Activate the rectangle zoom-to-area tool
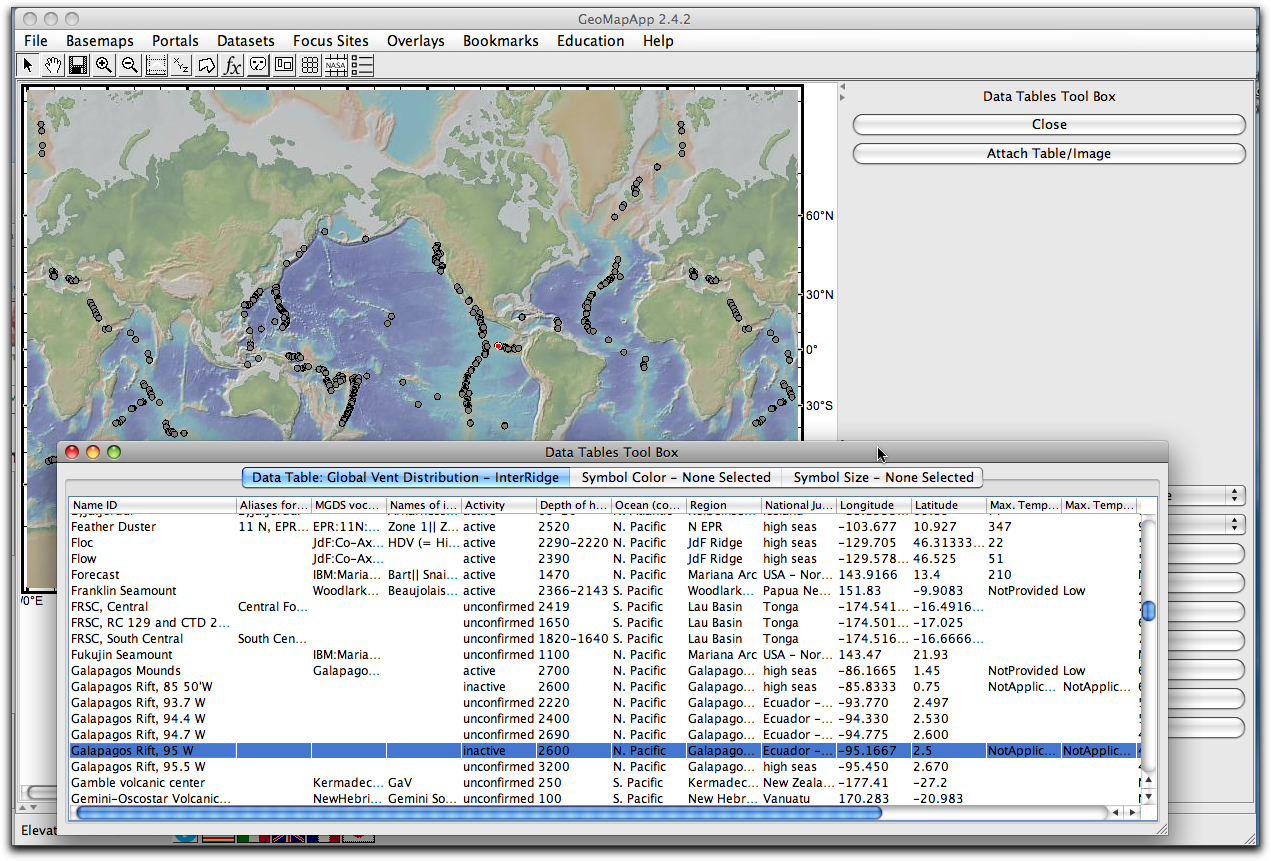Image resolution: width=1271 pixels, height=861 pixels. 156,64
